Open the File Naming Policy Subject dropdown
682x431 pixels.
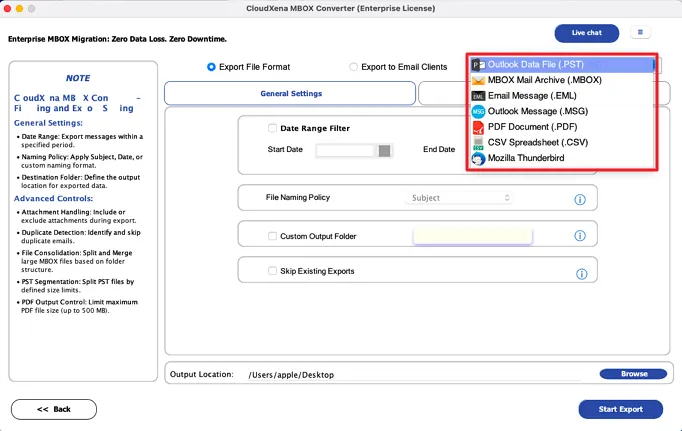click(x=459, y=198)
